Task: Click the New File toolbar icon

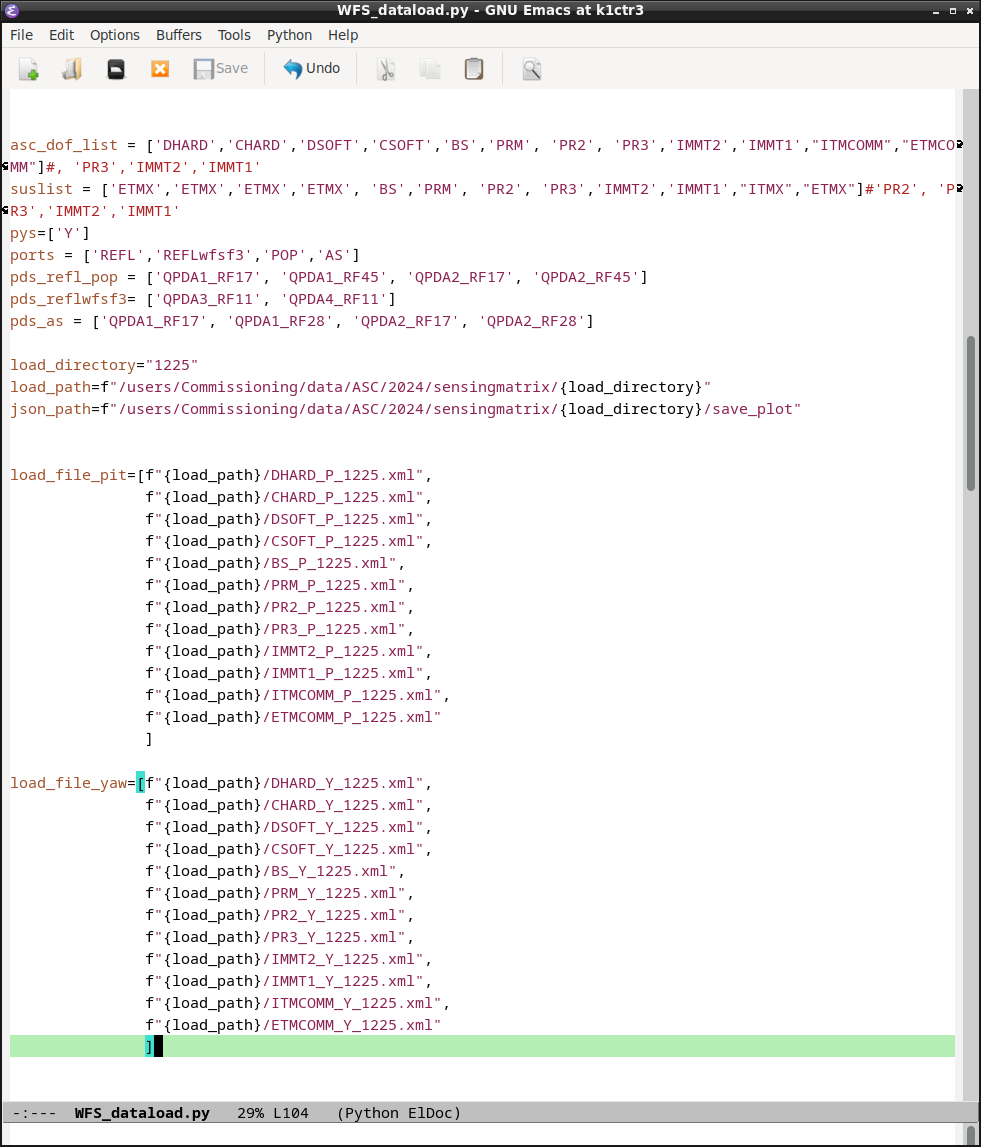Action: [29, 69]
